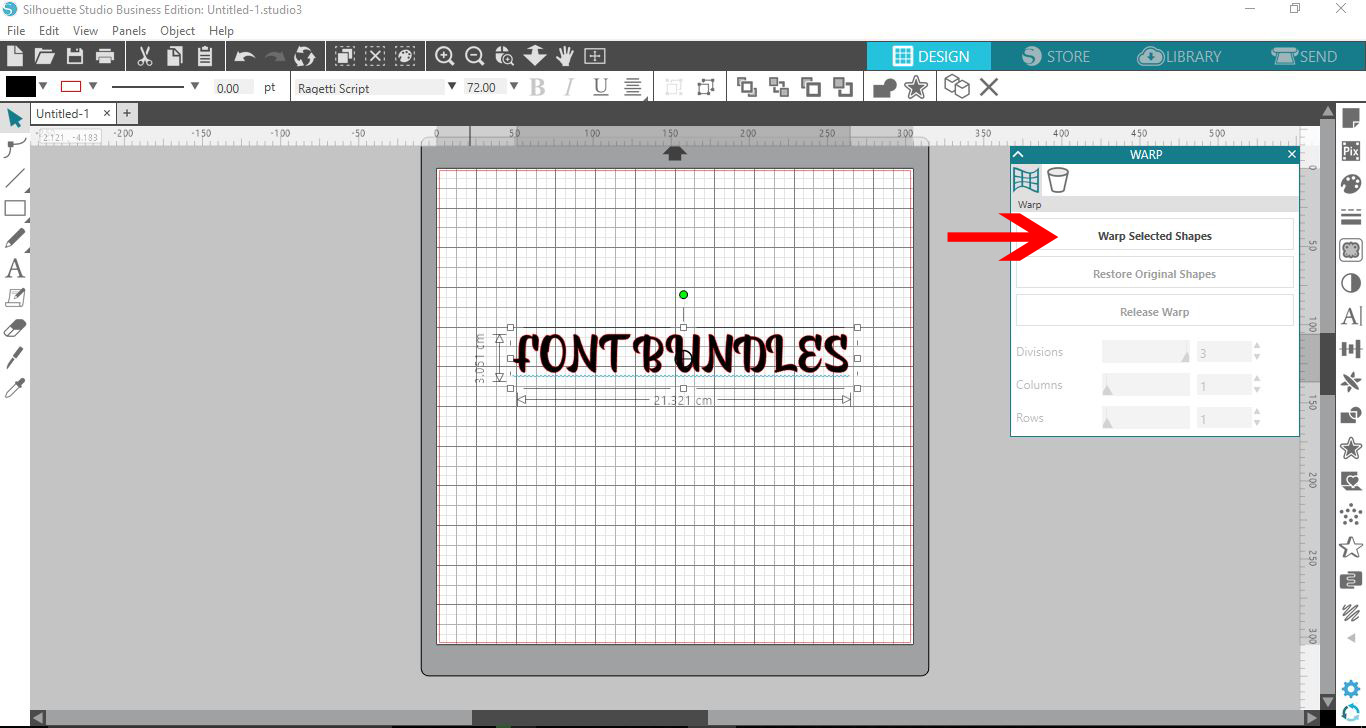Select the Draw Rectangle tool
Image resolution: width=1366 pixels, height=728 pixels.
tap(14, 208)
